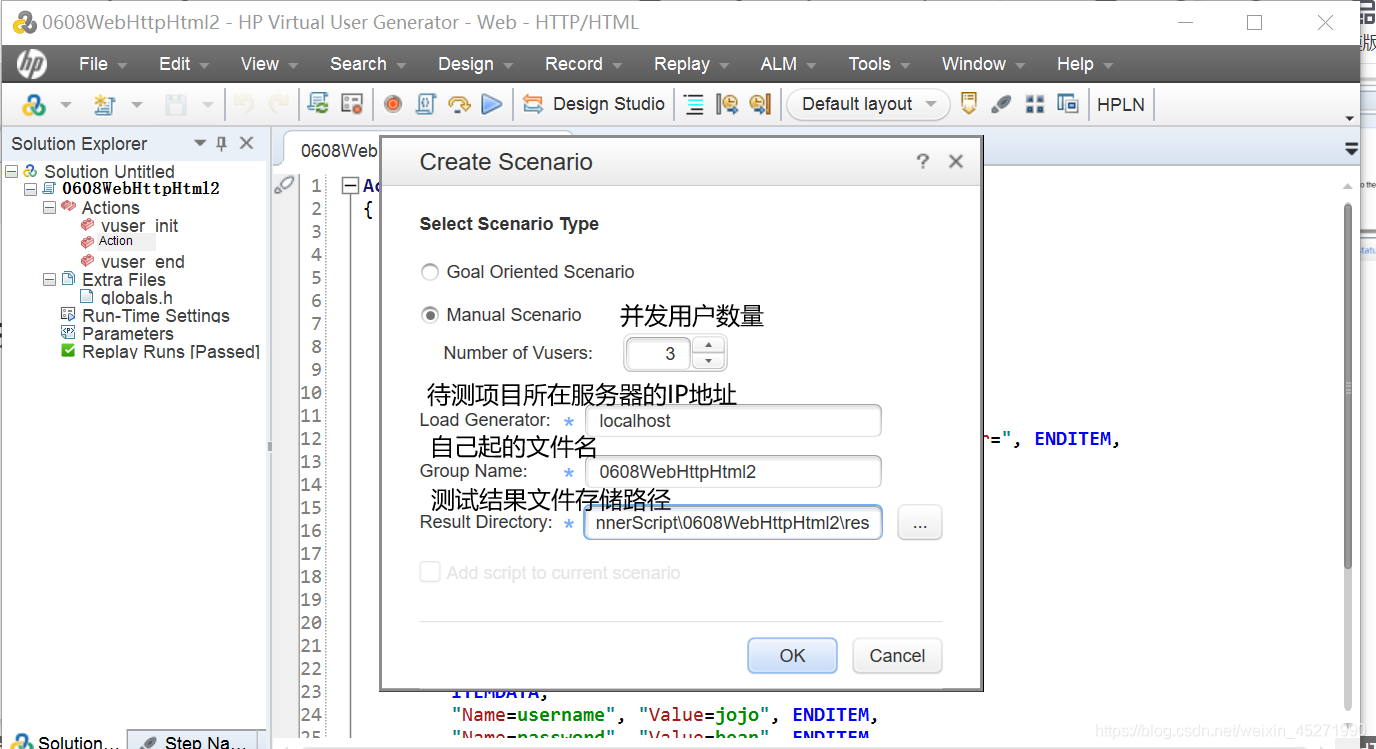This screenshot has width=1376, height=749.
Task: Pin the Solution Explorer panel
Action: pos(222,144)
